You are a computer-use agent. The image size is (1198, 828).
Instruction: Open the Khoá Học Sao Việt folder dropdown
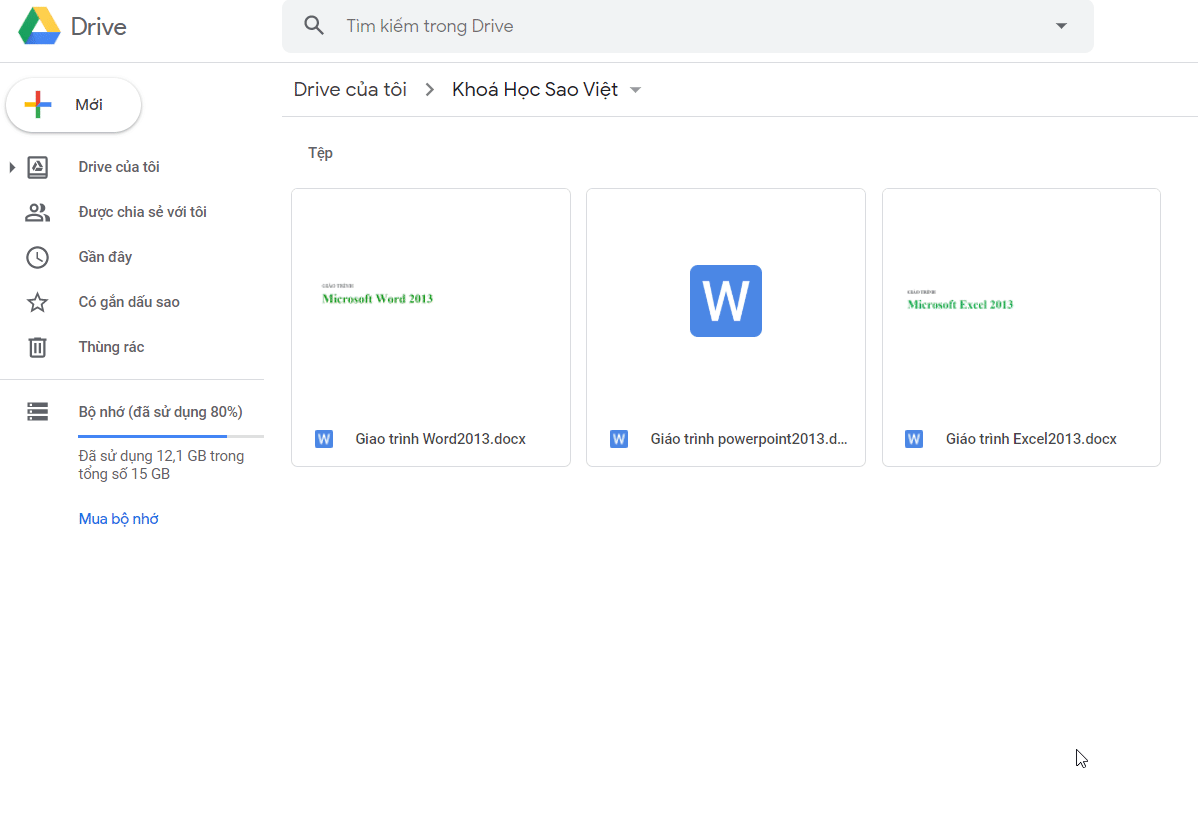[x=636, y=90]
